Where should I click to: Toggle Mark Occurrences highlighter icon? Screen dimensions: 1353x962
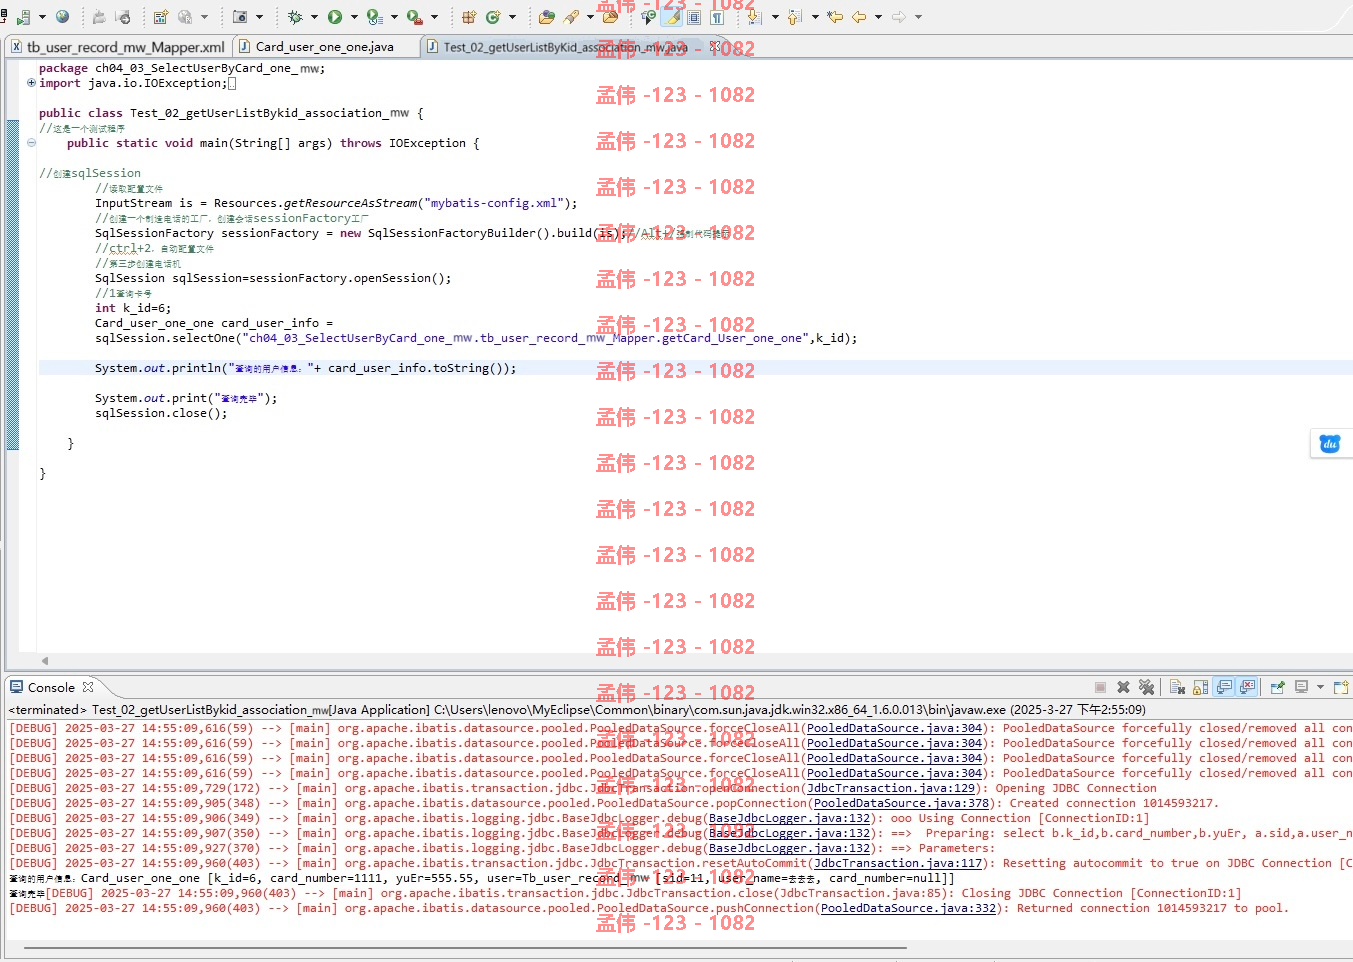672,17
